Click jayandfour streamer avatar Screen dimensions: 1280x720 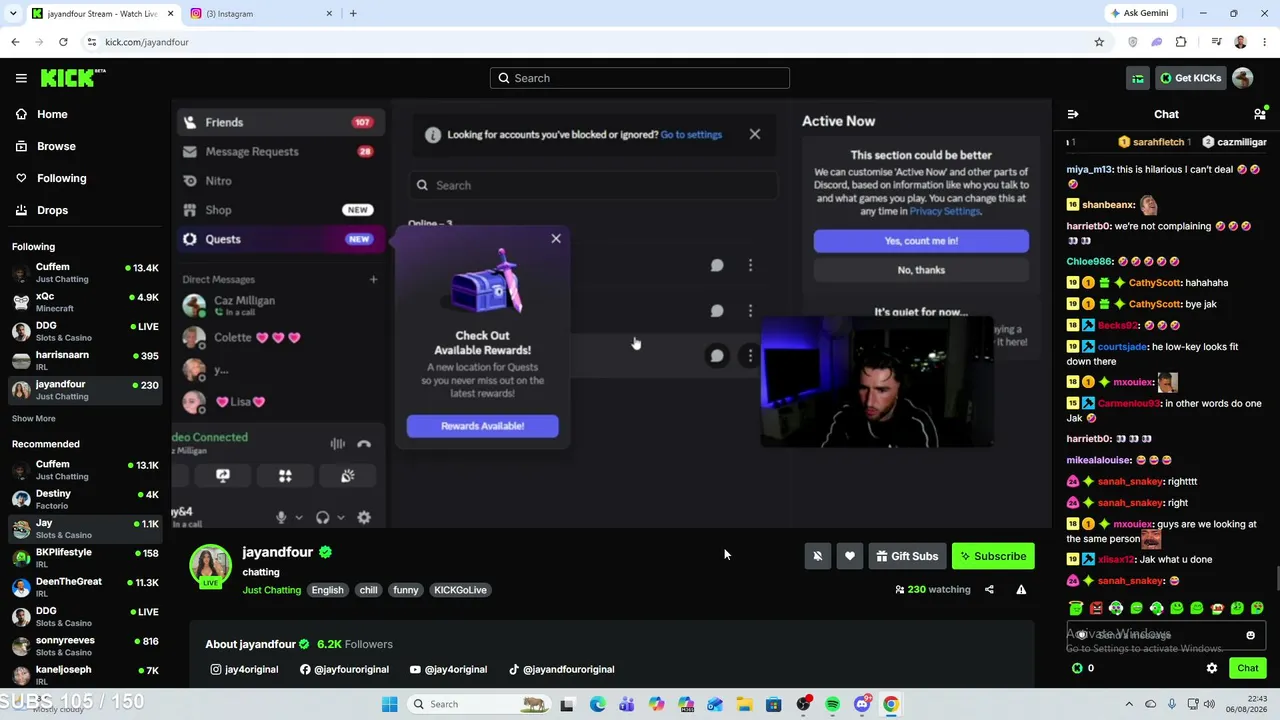coord(210,566)
